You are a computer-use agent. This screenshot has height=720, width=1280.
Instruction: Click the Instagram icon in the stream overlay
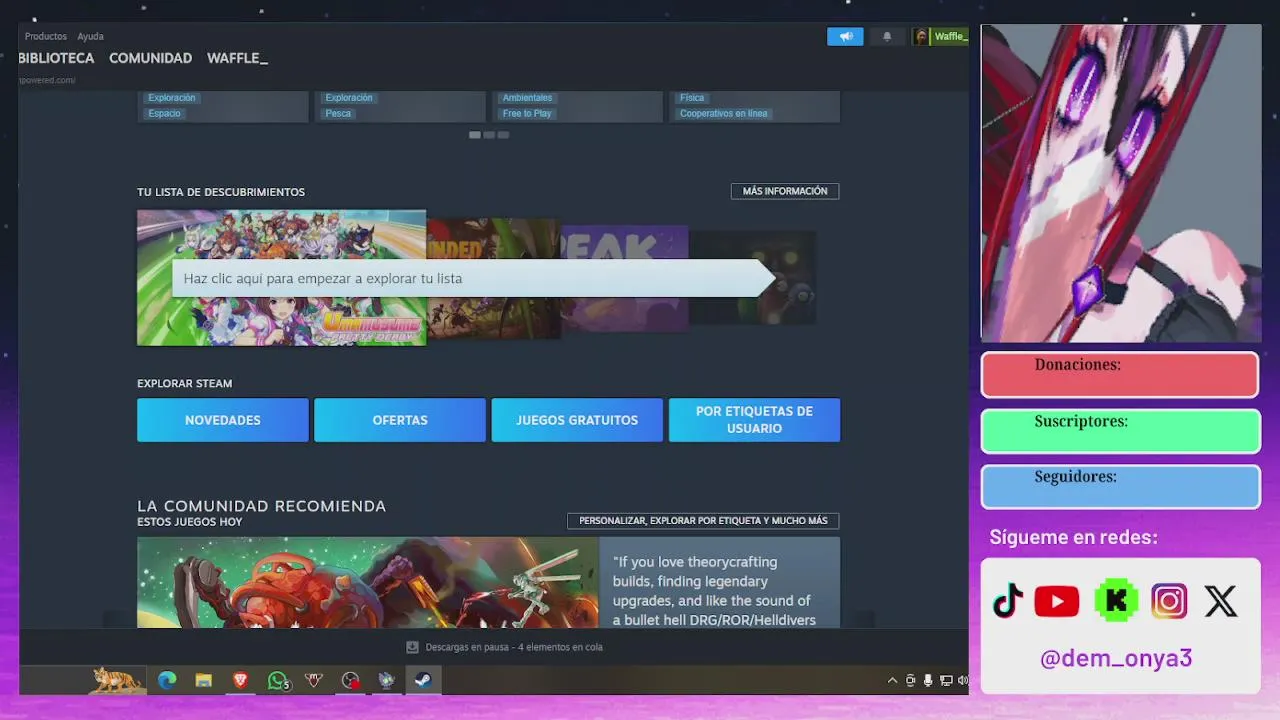point(1169,601)
